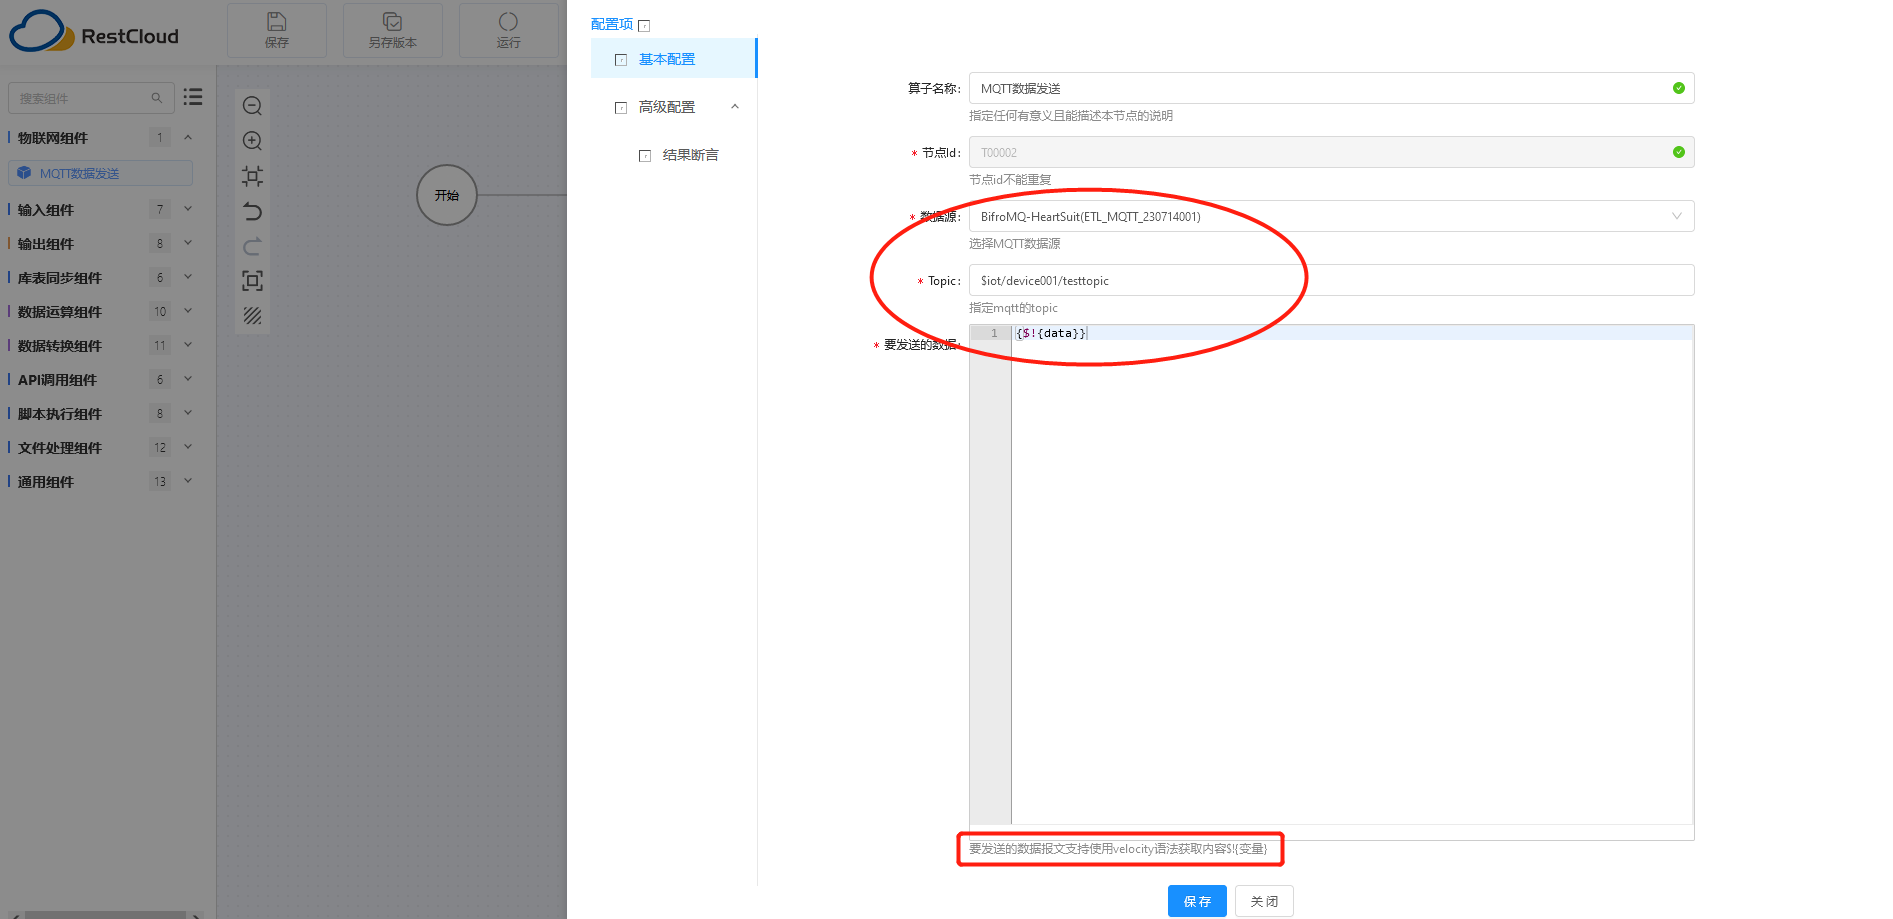Click the 开始 node on canvas

[x=447, y=195]
